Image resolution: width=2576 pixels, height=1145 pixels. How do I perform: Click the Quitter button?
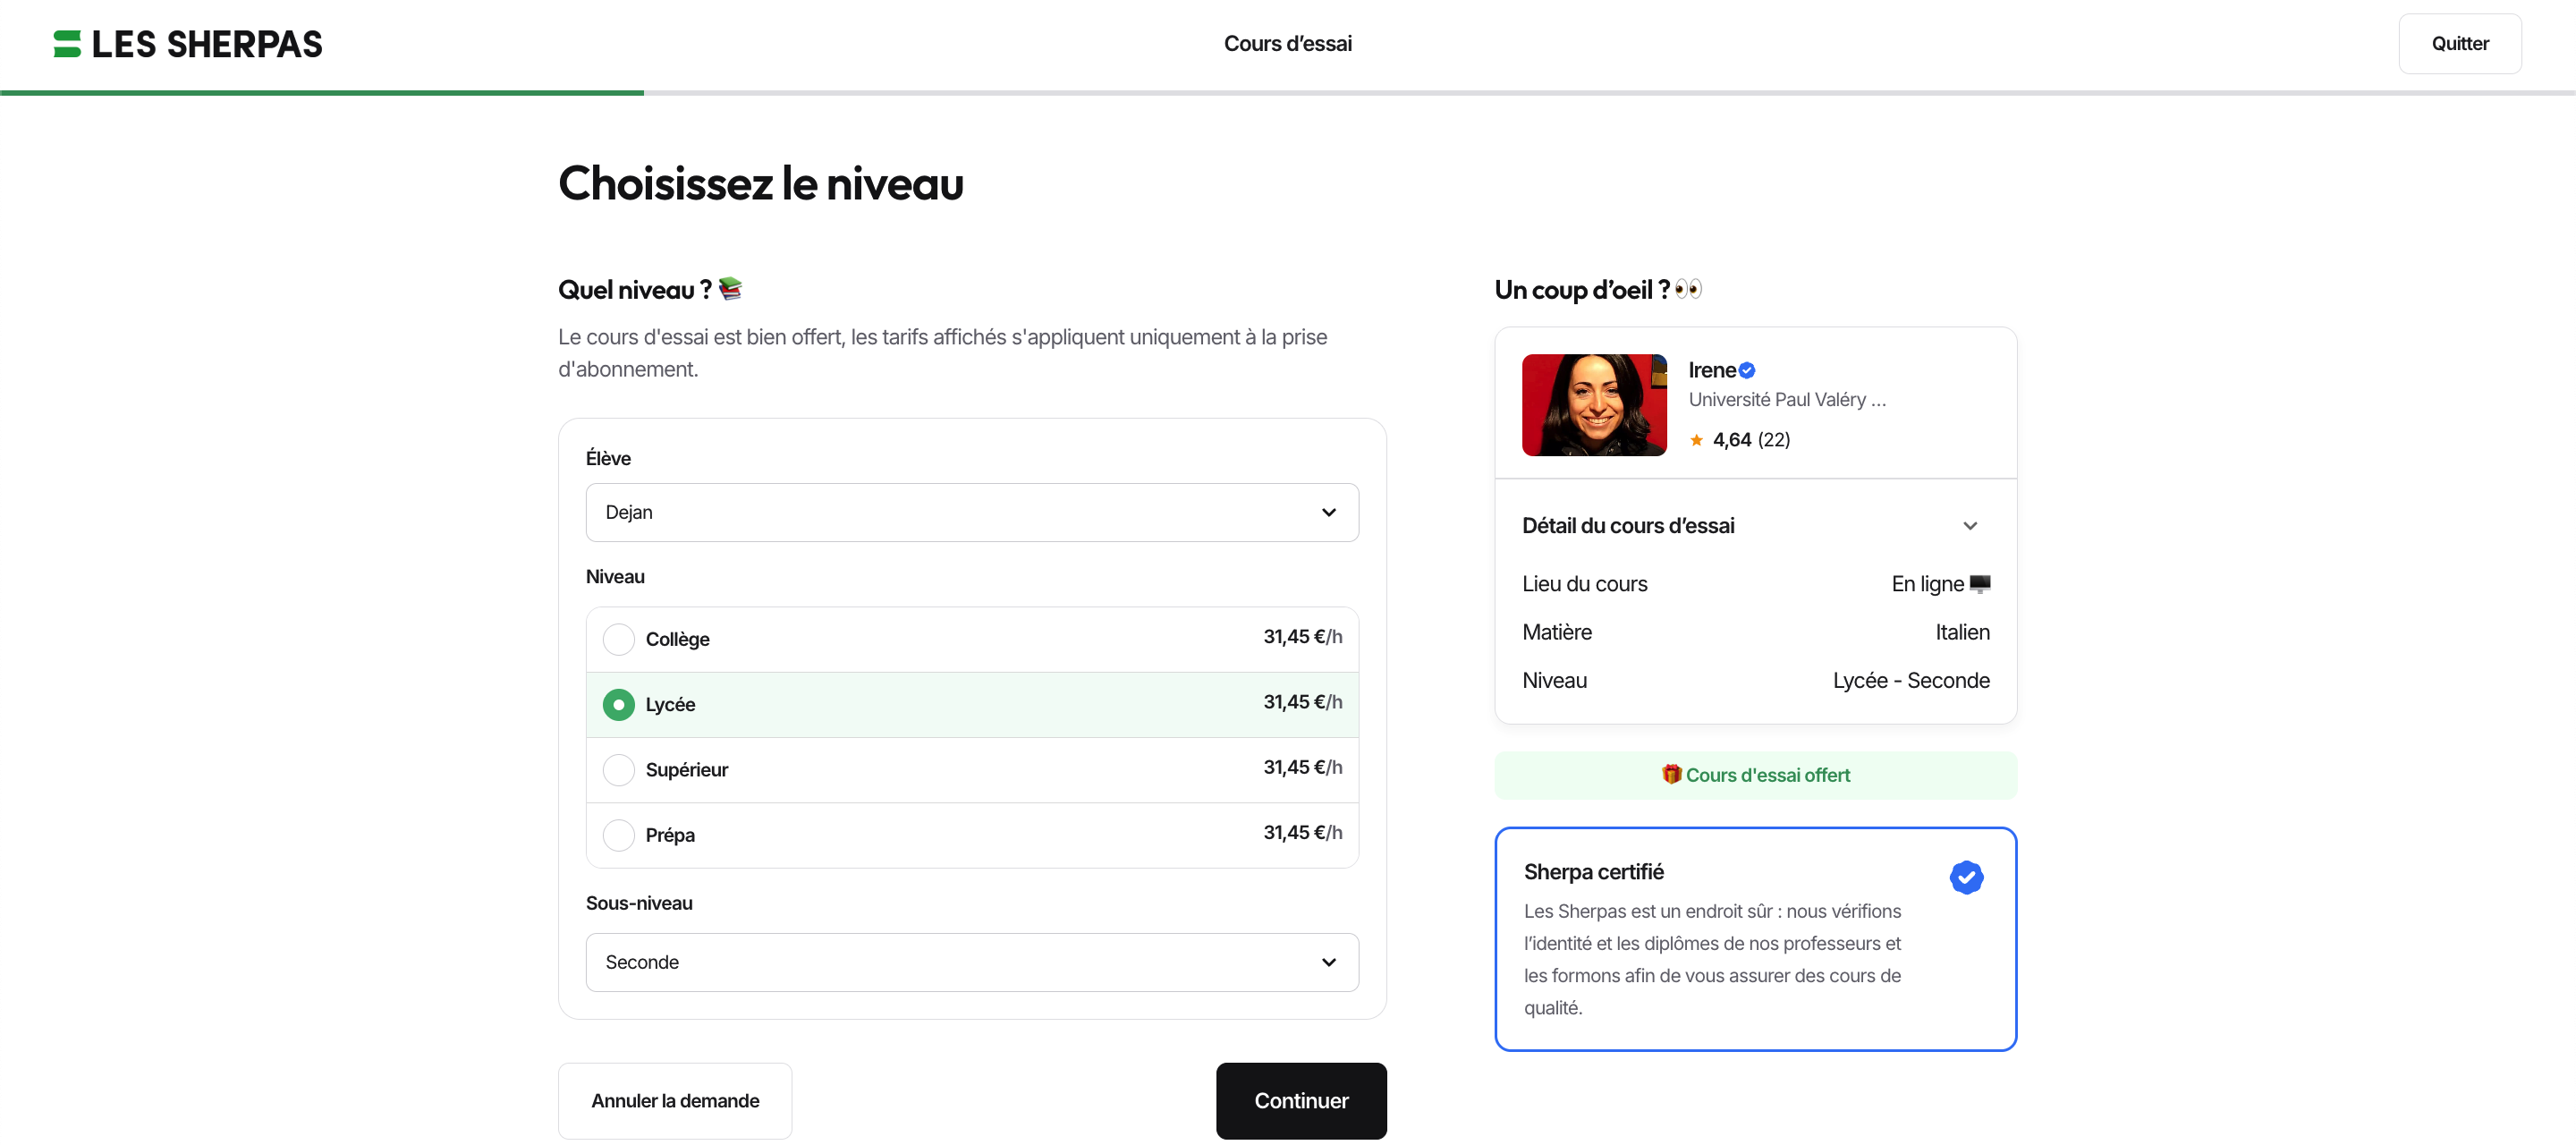(x=2460, y=43)
